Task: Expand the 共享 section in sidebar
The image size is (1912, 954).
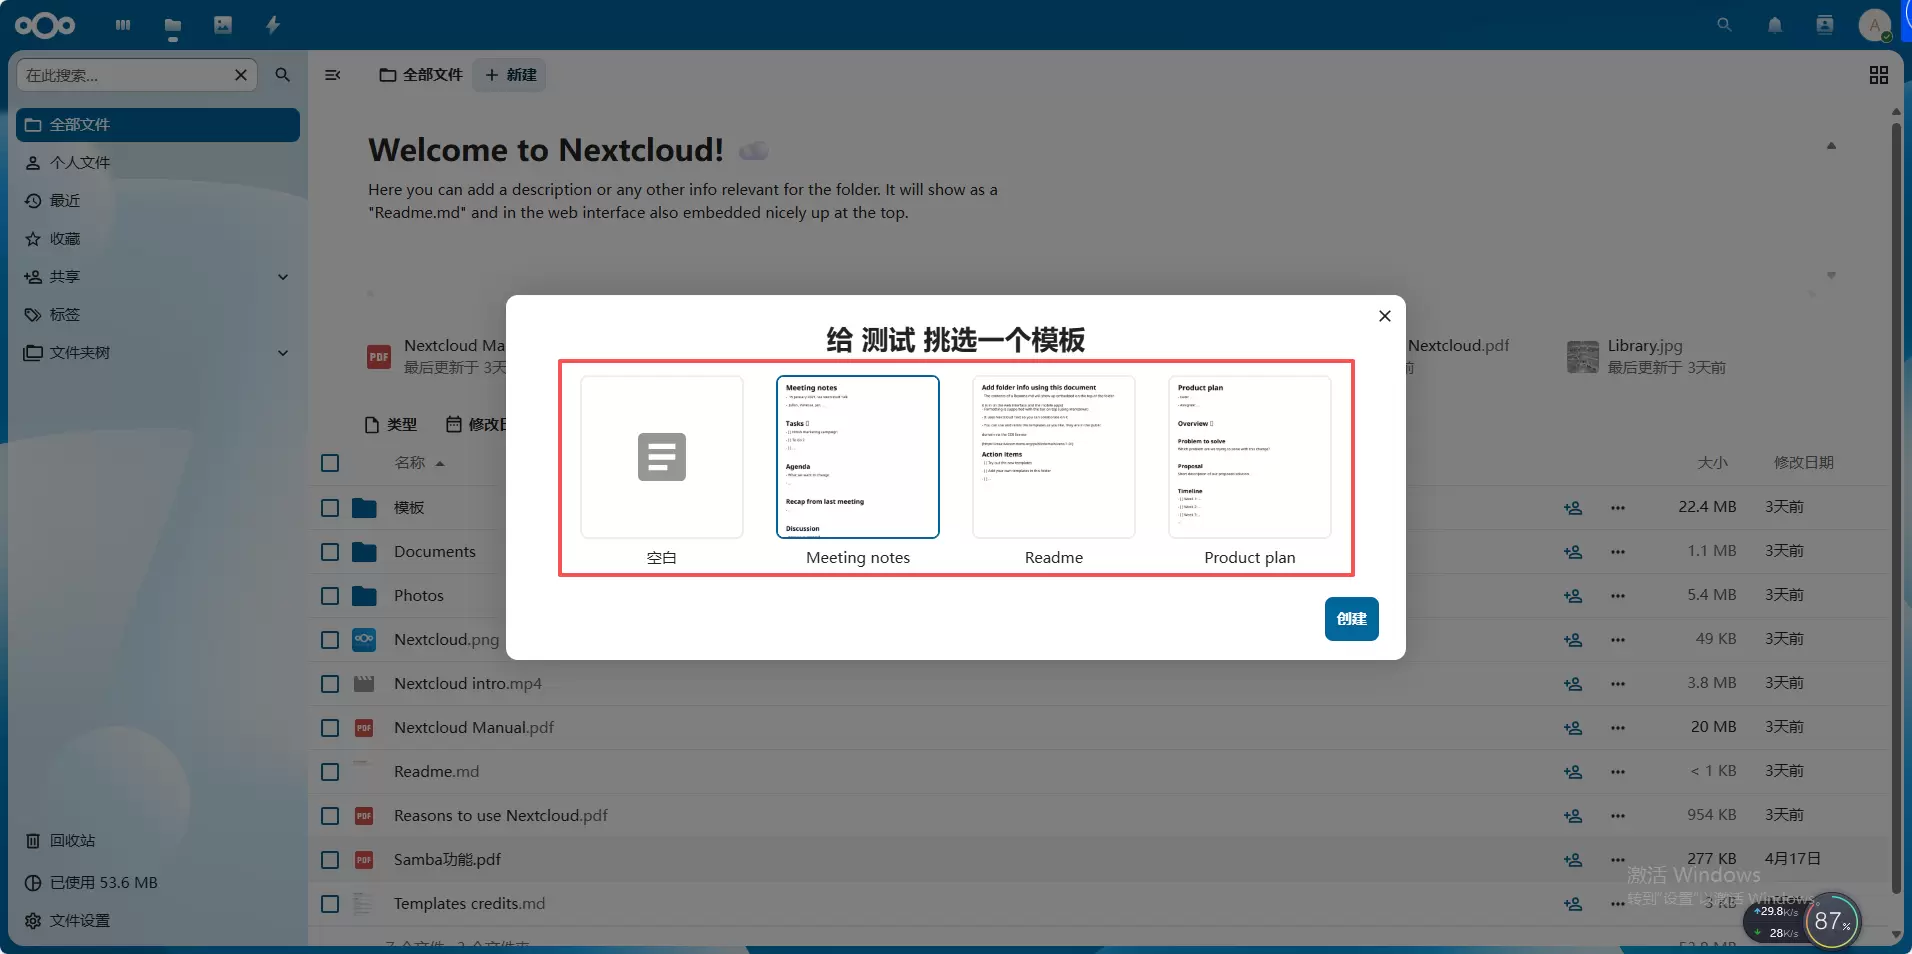Action: (283, 277)
